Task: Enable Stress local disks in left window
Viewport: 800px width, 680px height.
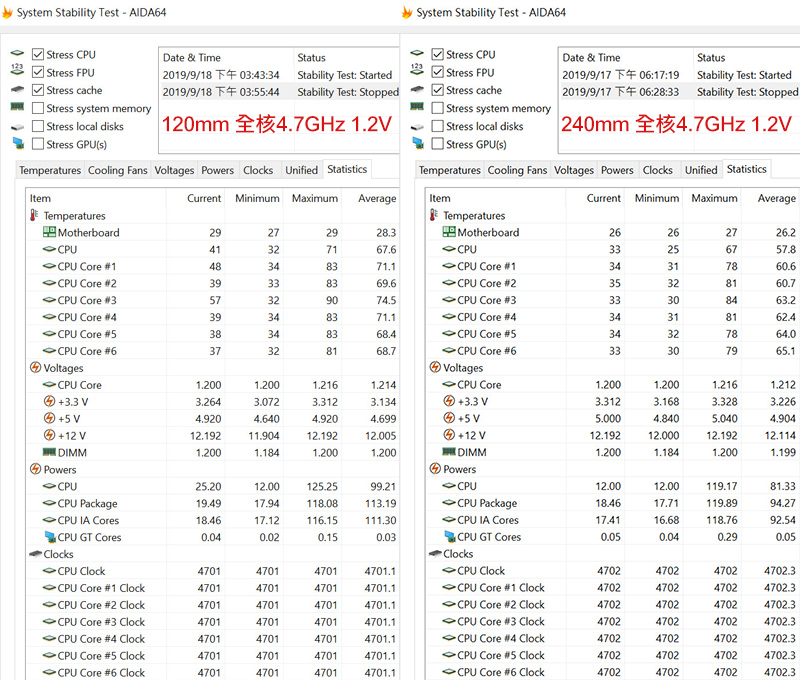Action: click(x=38, y=126)
